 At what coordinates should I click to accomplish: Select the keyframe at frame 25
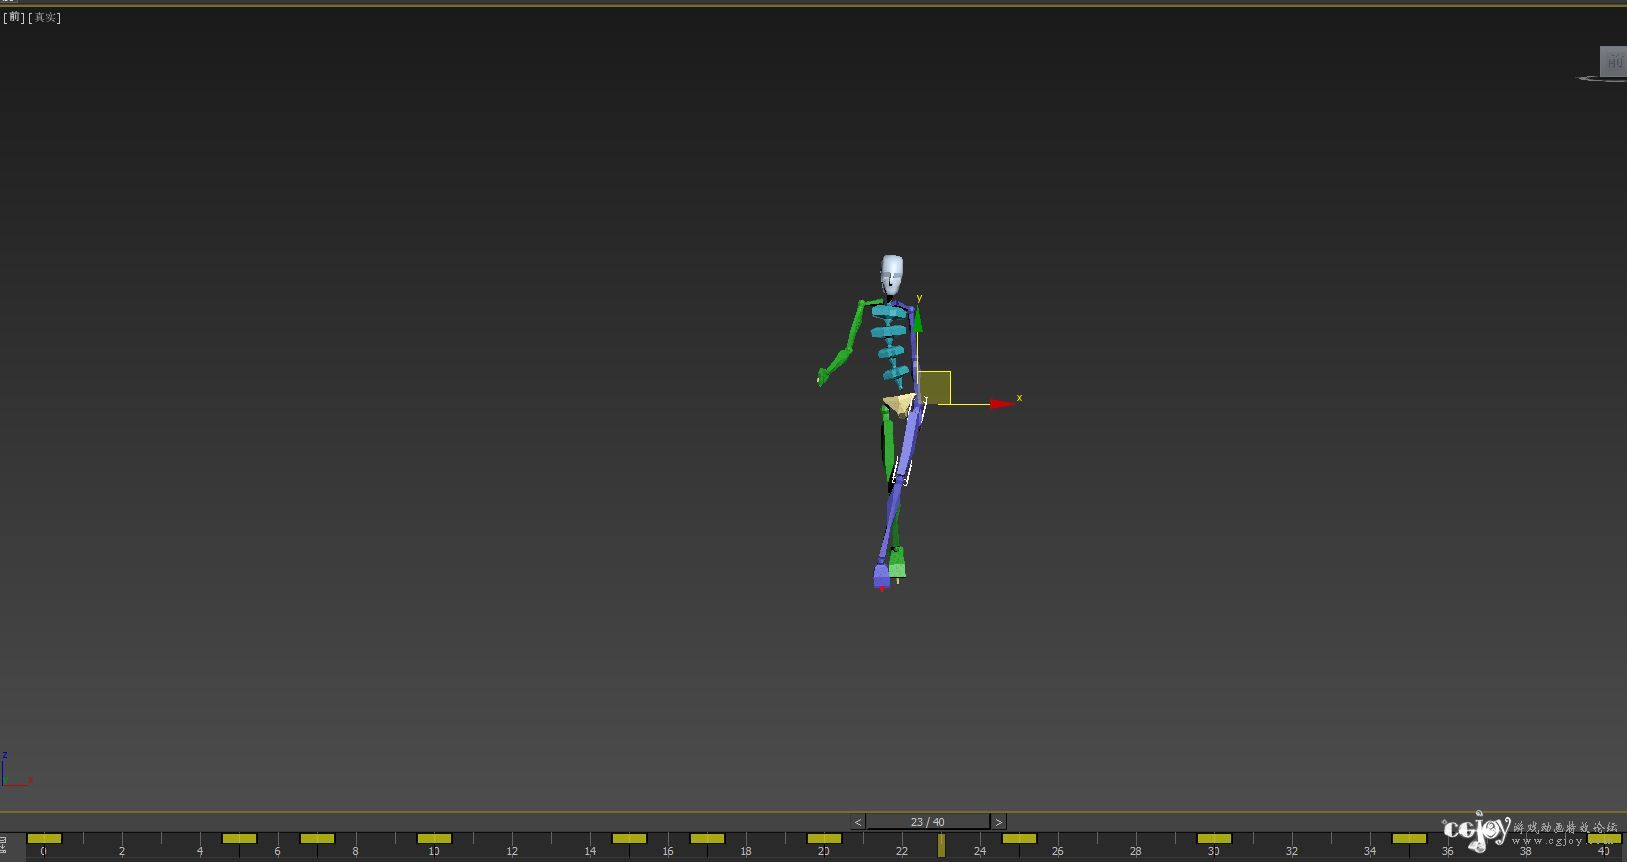pyautogui.click(x=1019, y=838)
